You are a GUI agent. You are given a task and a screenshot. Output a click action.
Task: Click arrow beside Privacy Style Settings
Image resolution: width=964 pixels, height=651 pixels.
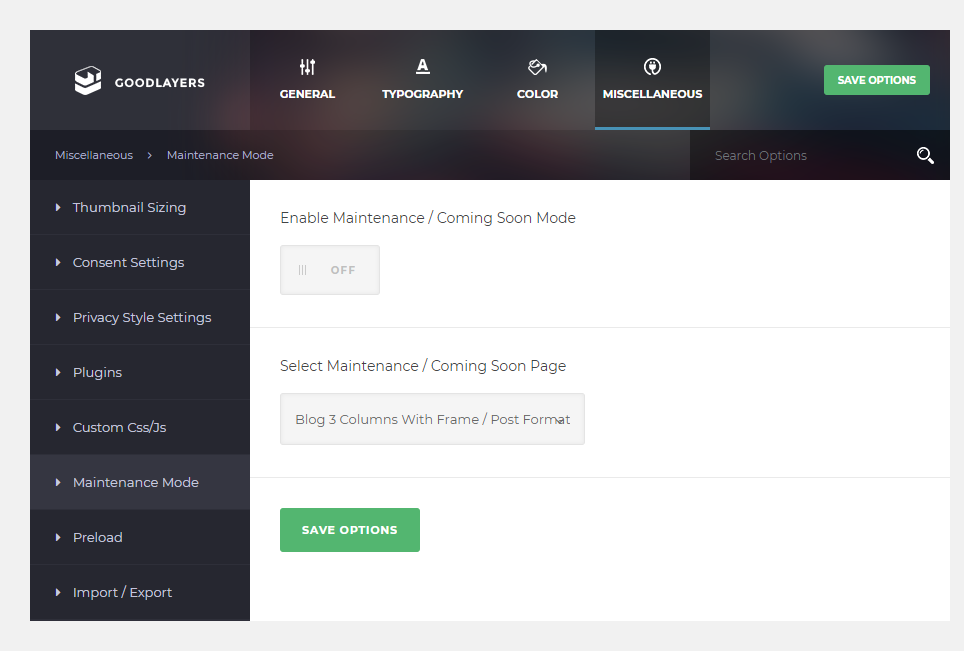pos(58,317)
